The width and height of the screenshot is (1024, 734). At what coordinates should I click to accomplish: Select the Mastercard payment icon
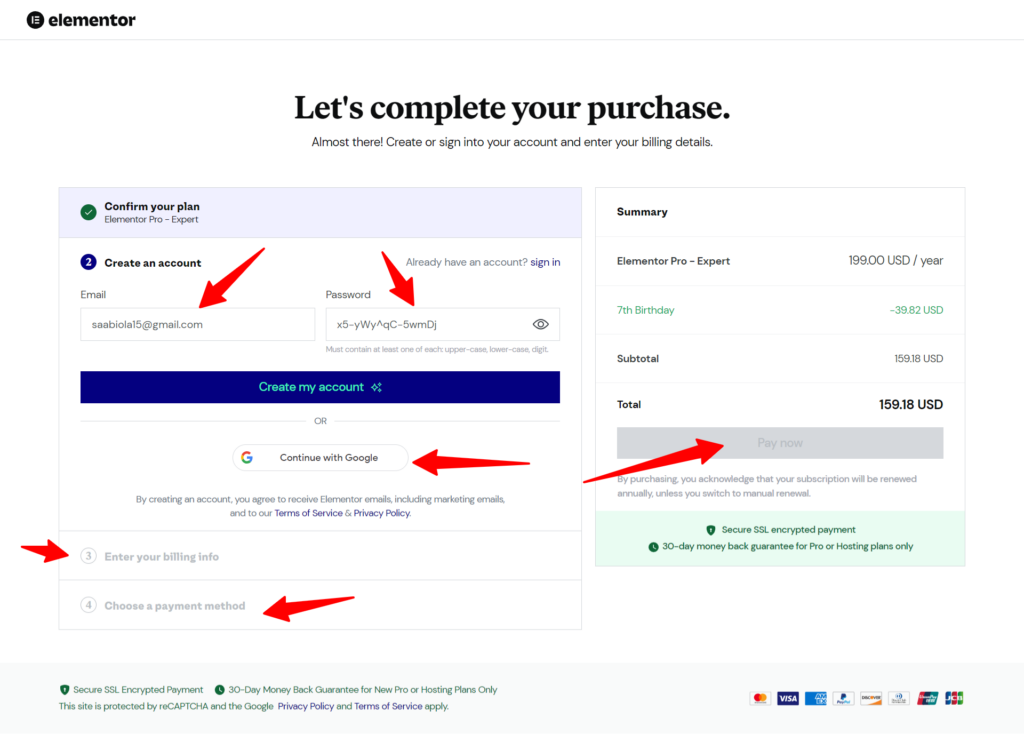pos(760,698)
